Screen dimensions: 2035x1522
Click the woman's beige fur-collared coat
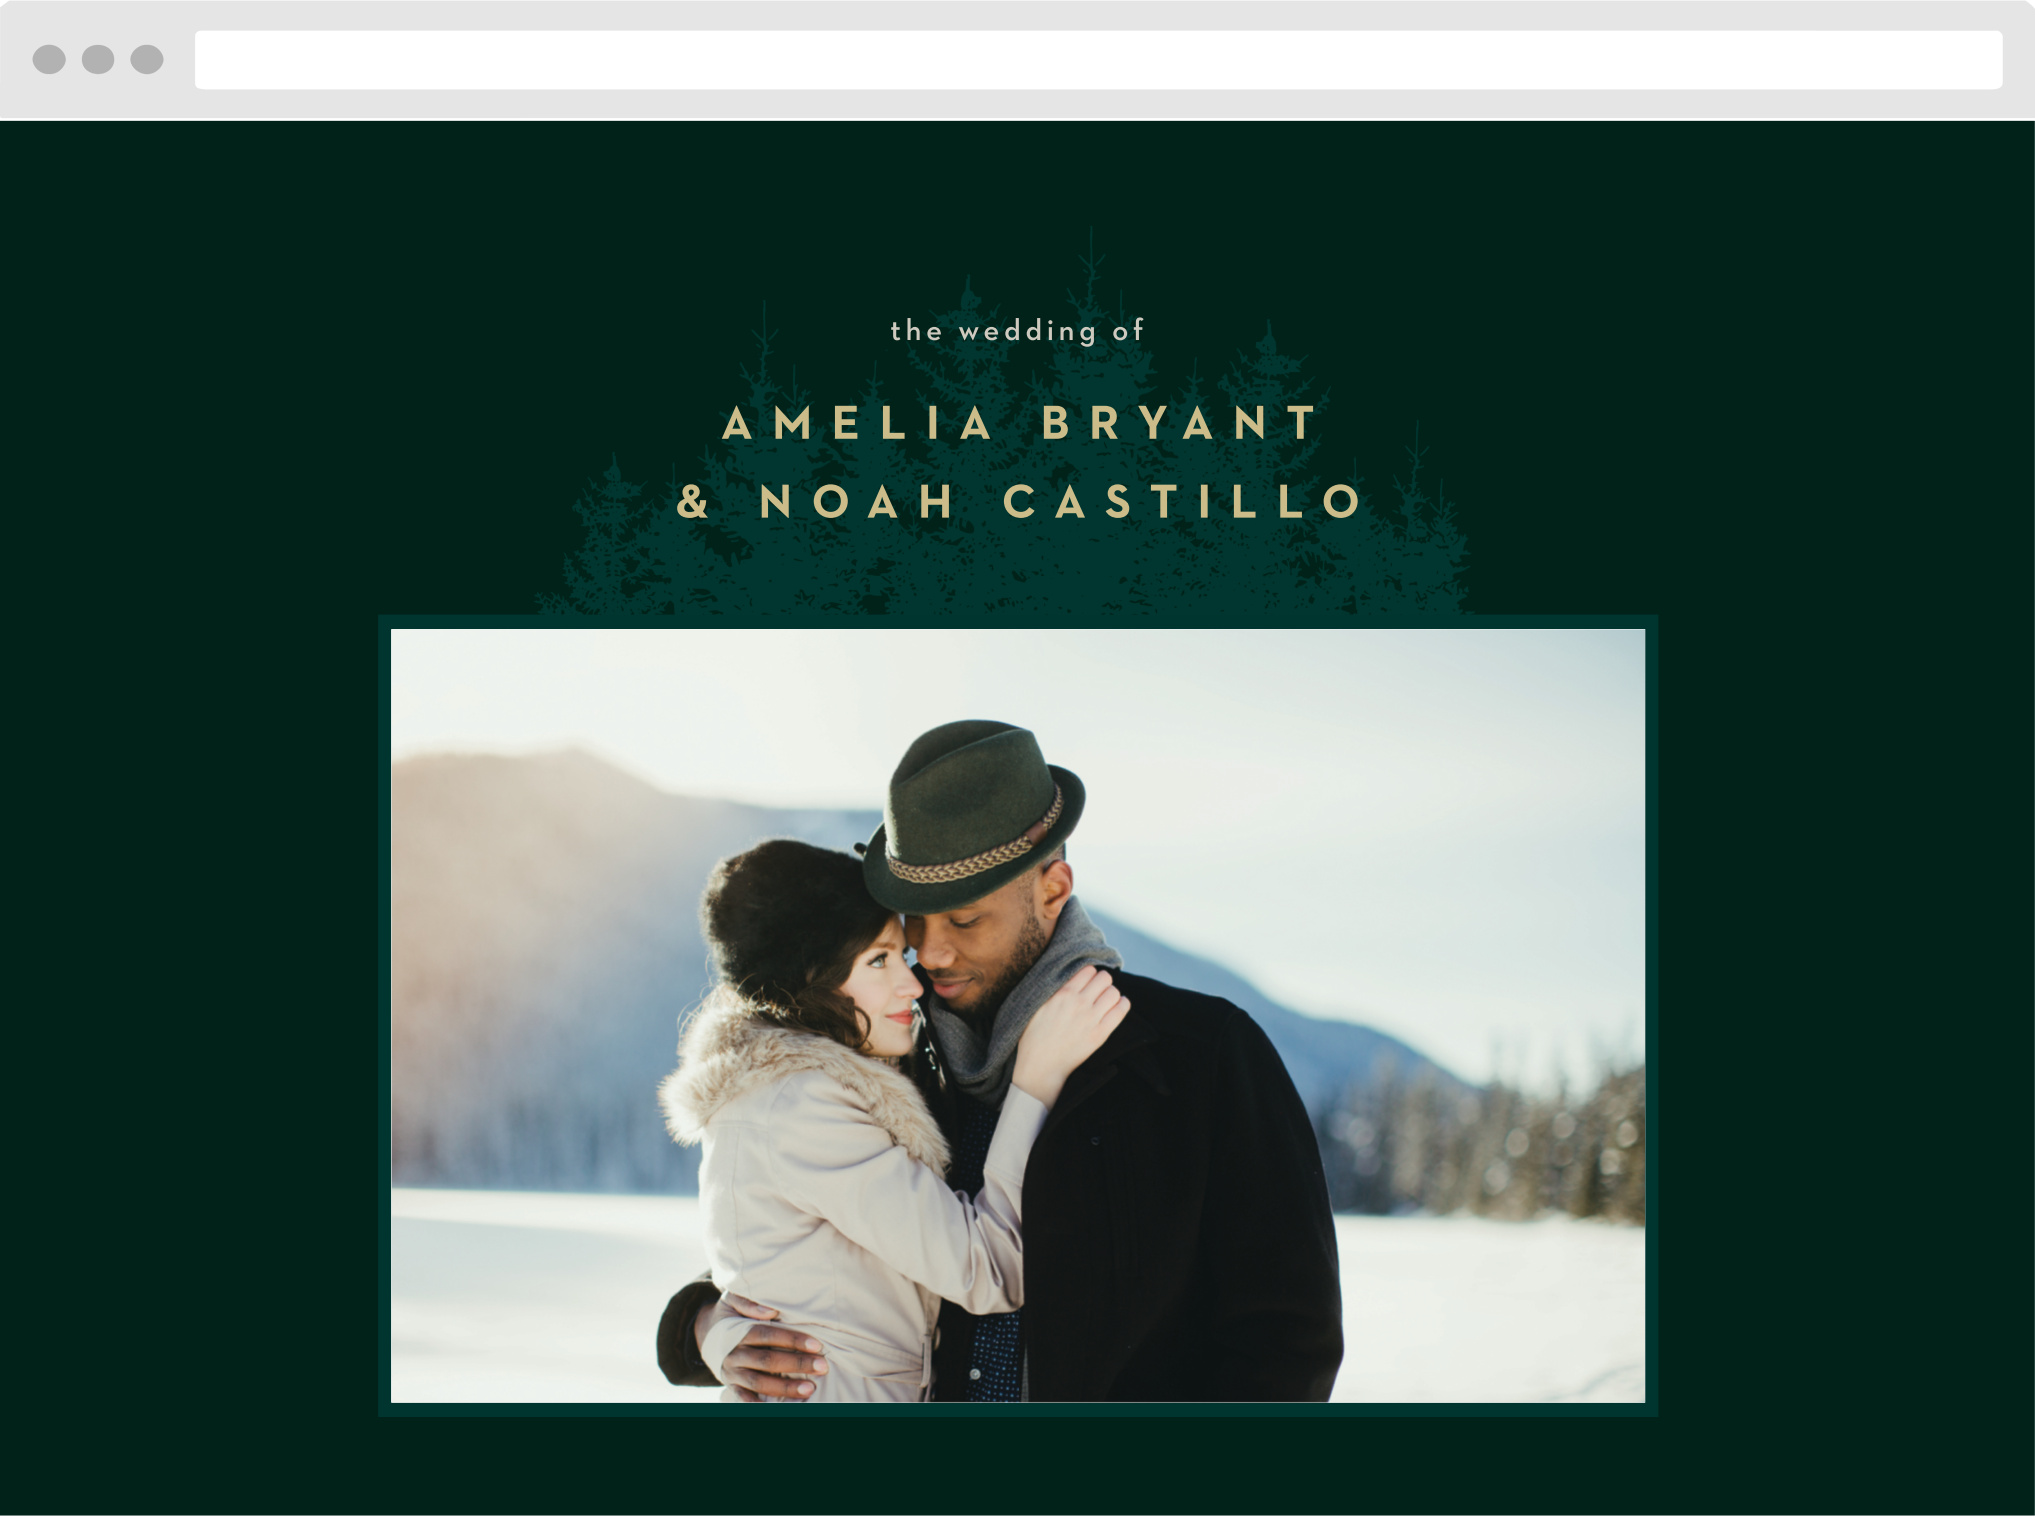pos(840,1200)
